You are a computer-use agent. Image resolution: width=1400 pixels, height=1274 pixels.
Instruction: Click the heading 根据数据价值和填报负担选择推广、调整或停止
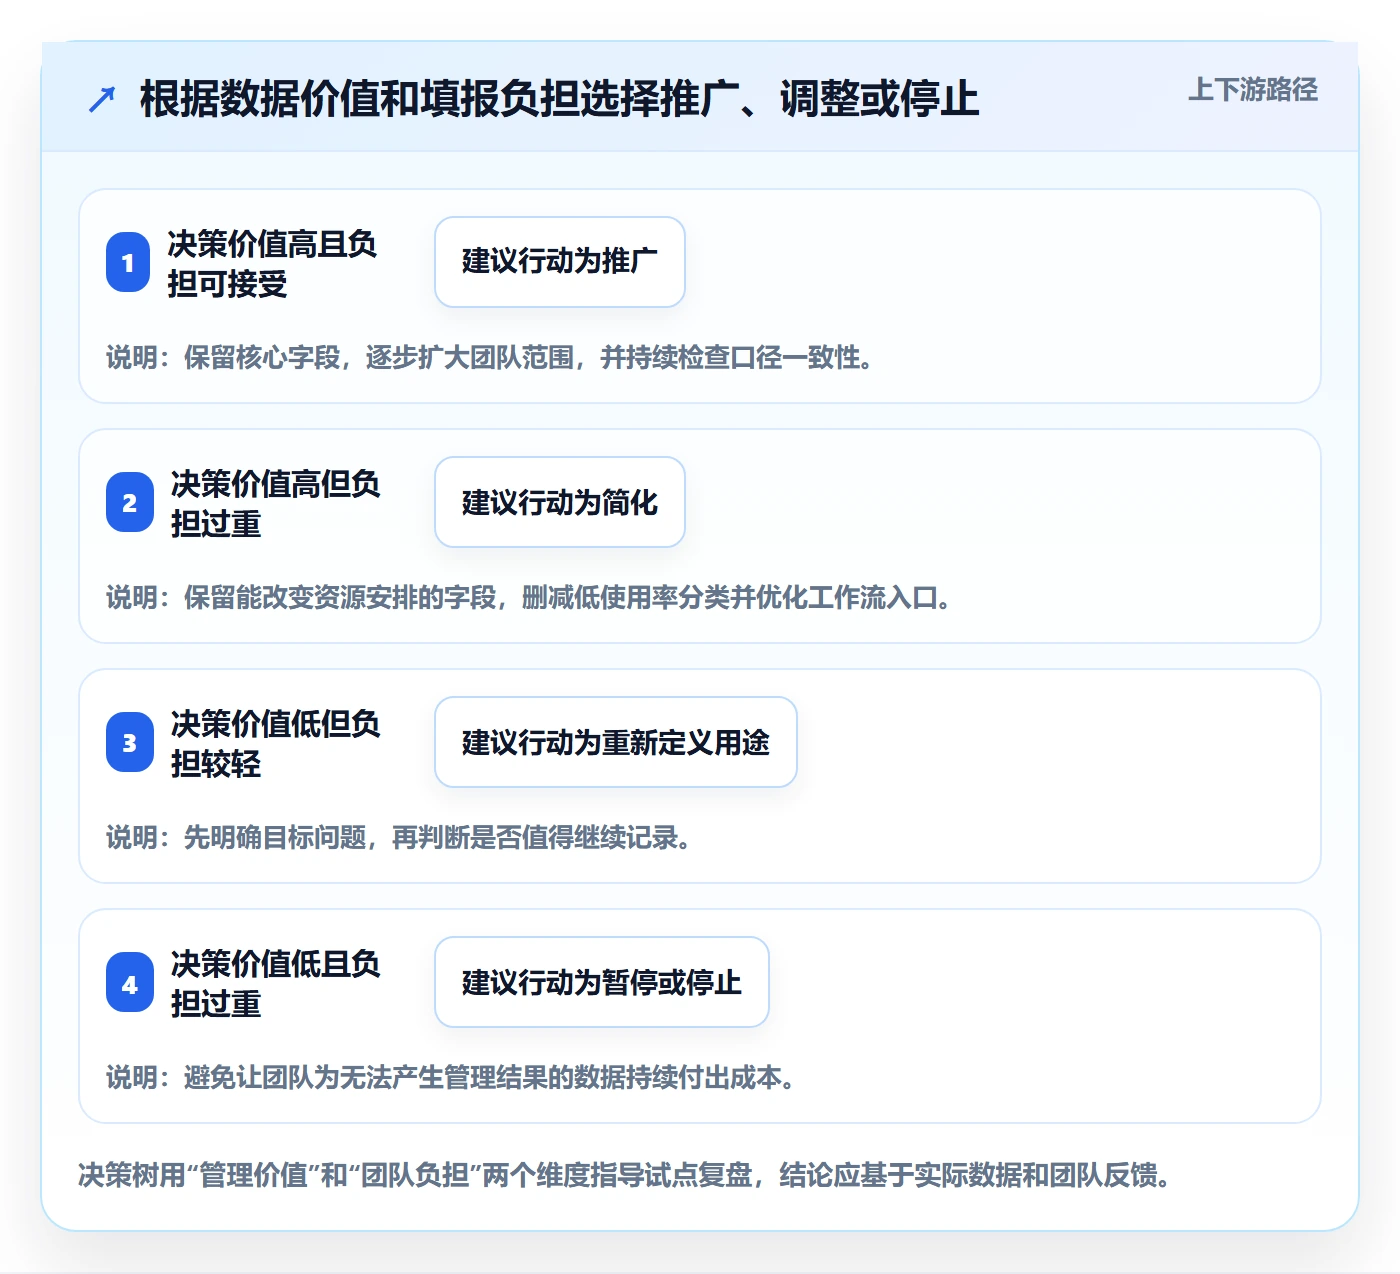pos(559,99)
